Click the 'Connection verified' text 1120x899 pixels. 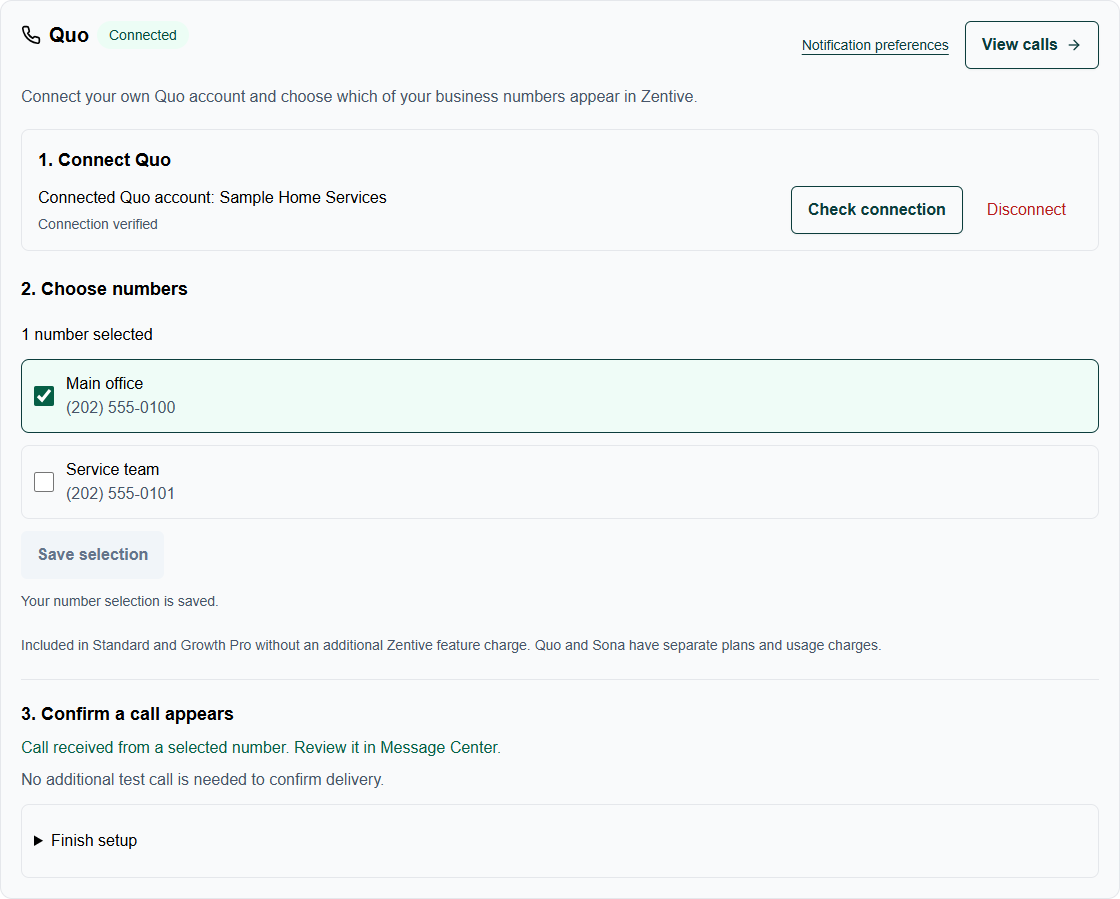click(x=98, y=224)
